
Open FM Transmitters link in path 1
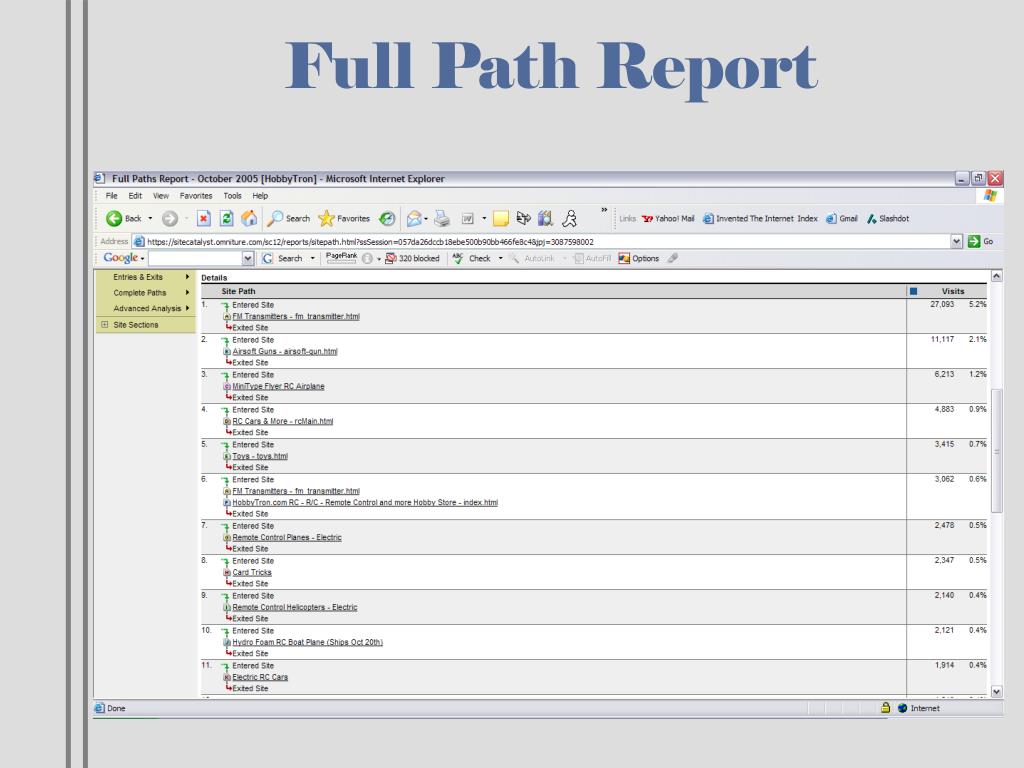pos(296,316)
